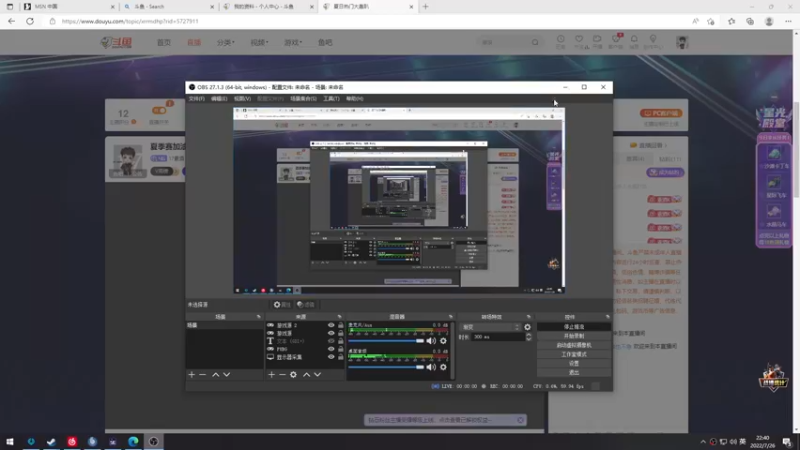Screen dimensions: 800x450
Task: Open the 场景集合(S) menu in OBS
Action: pyautogui.click(x=304, y=98)
